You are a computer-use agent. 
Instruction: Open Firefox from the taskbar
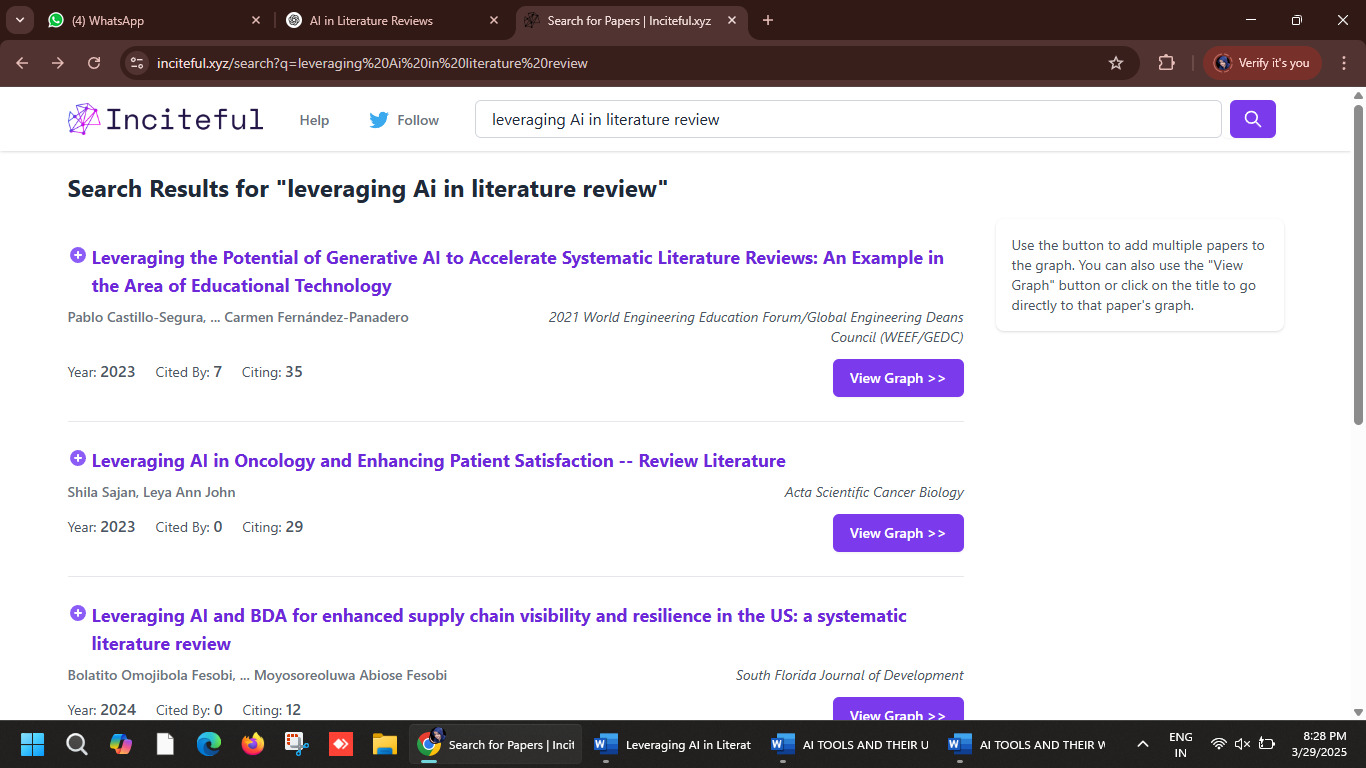253,744
